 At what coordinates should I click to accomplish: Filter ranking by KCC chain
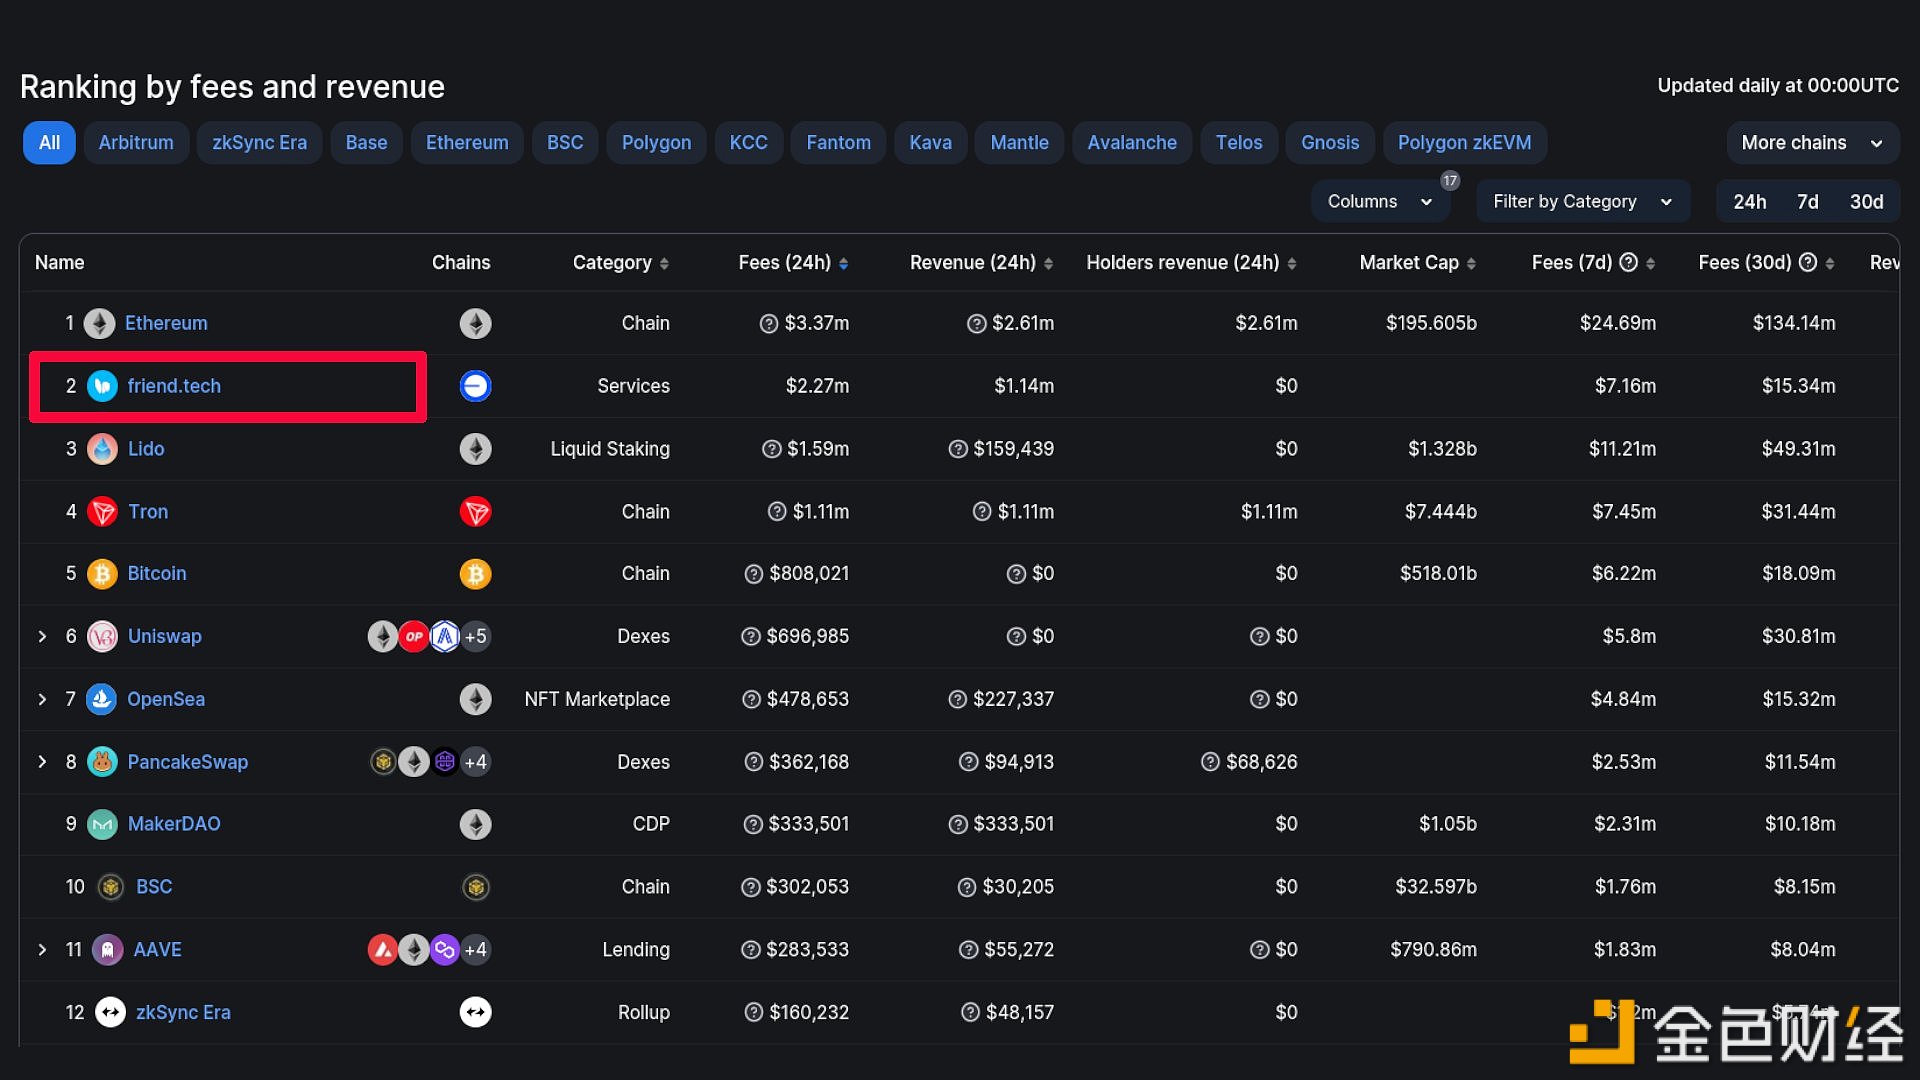pyautogui.click(x=748, y=143)
